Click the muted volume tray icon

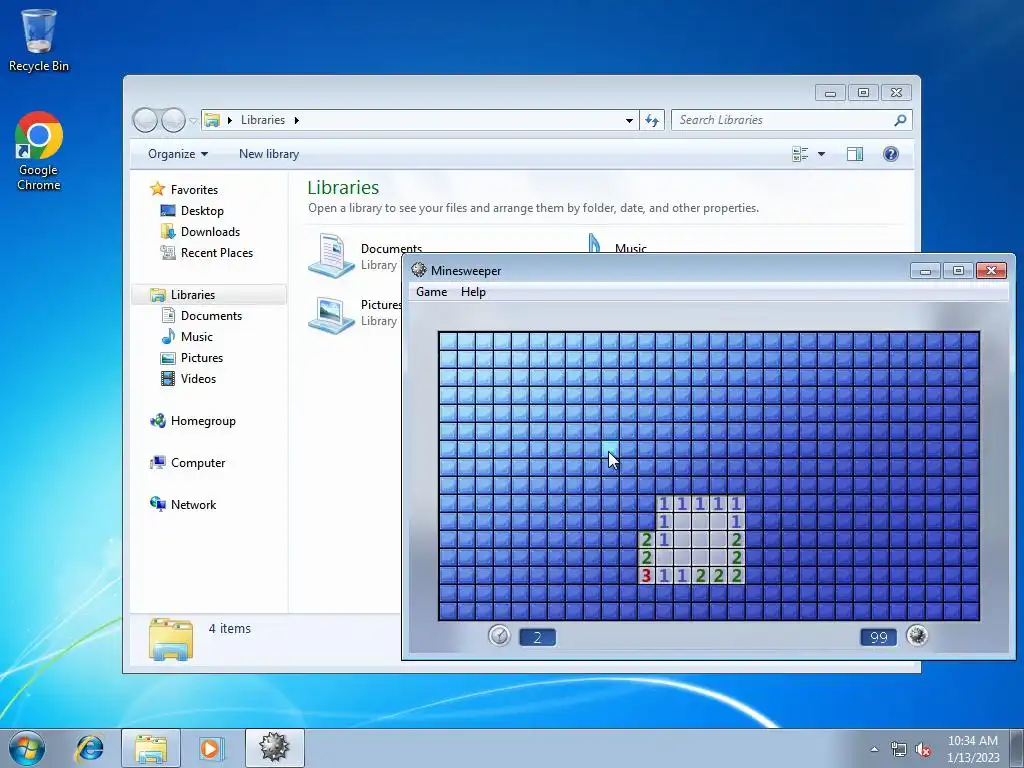pos(923,750)
